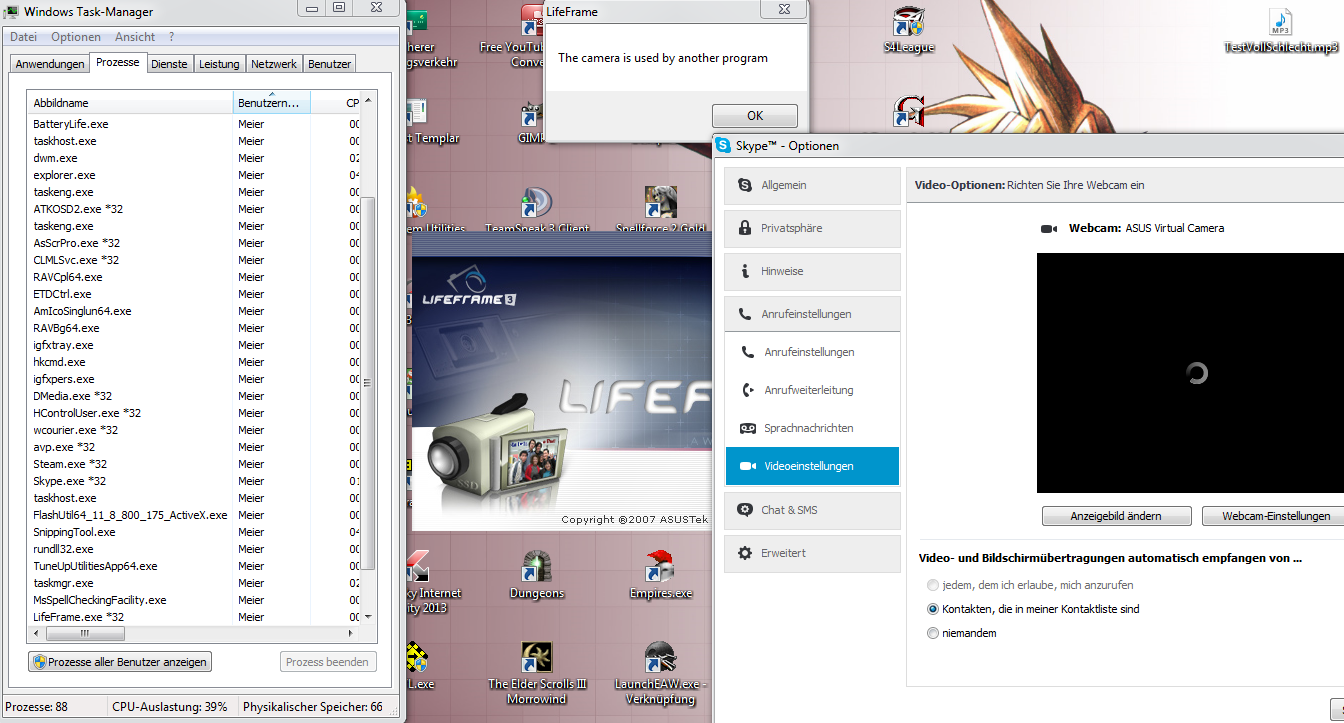Screen dimensions: 1344x723
Task: Open the TestVollSchlecht.mp3 file icon
Action: (1280, 30)
